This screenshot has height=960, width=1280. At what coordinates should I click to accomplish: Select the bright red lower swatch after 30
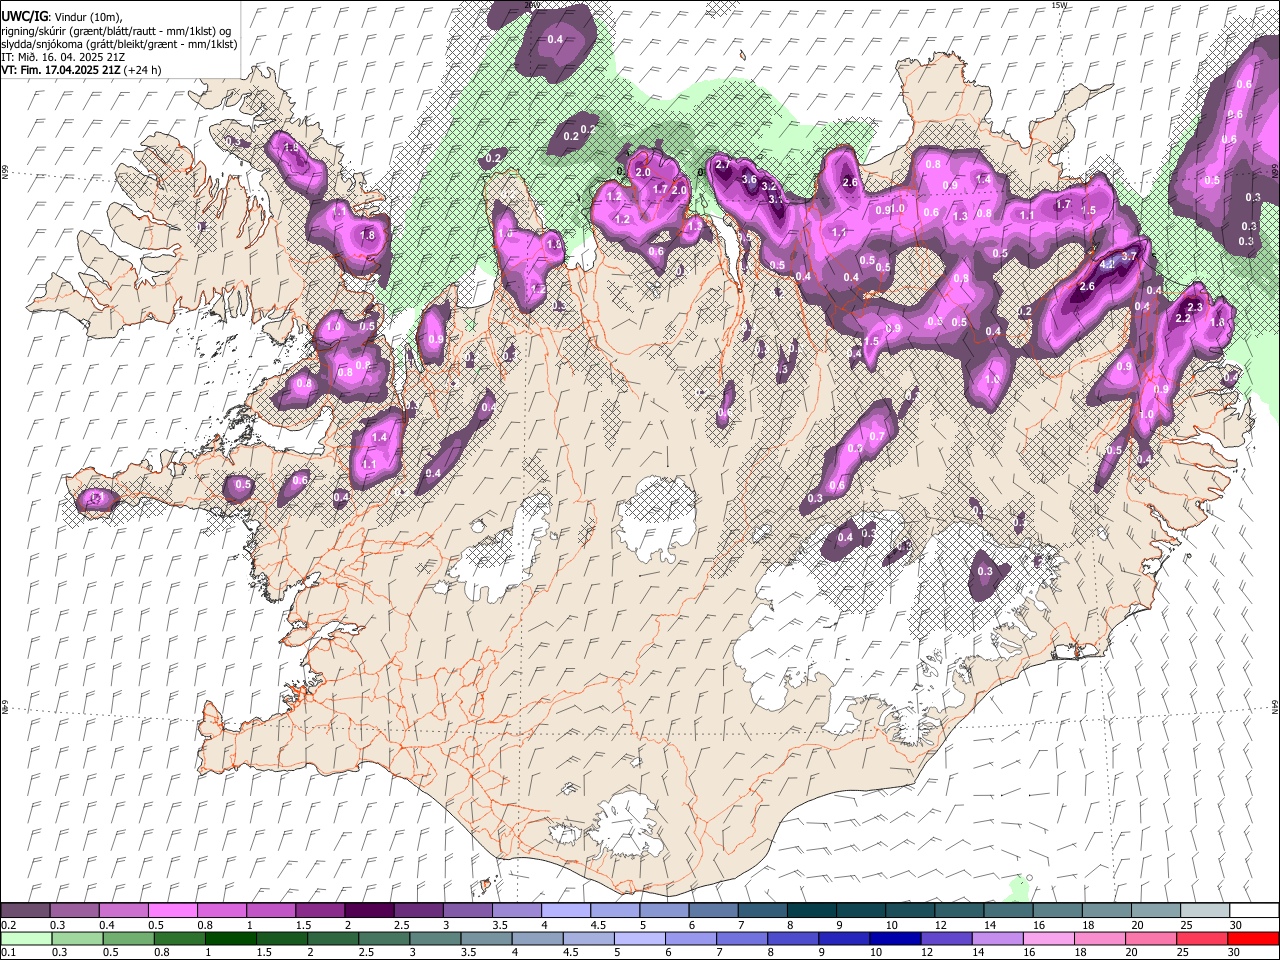tap(1253, 938)
